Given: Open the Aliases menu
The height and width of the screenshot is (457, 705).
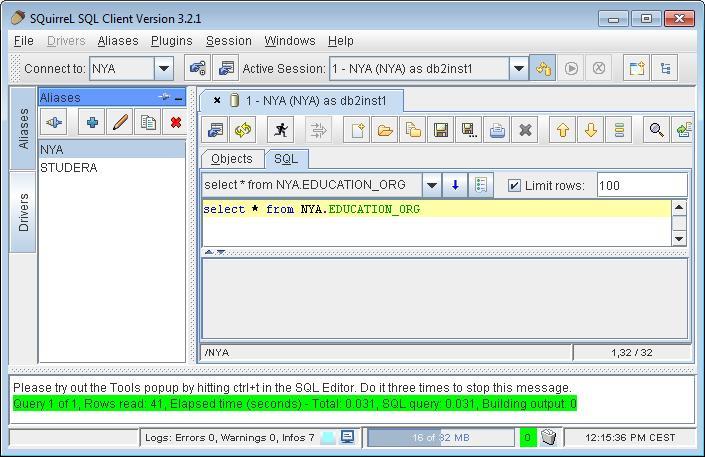Looking at the screenshot, I should click(x=118, y=41).
